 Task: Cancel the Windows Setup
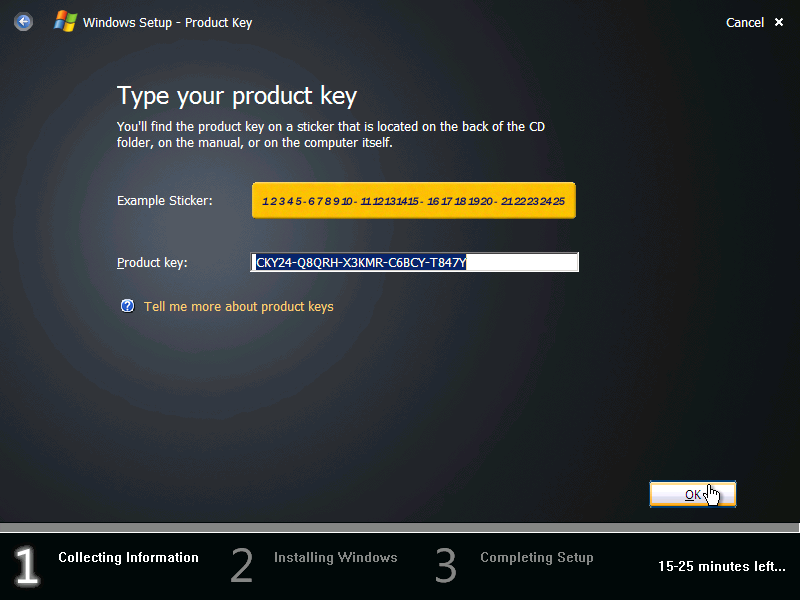point(744,22)
